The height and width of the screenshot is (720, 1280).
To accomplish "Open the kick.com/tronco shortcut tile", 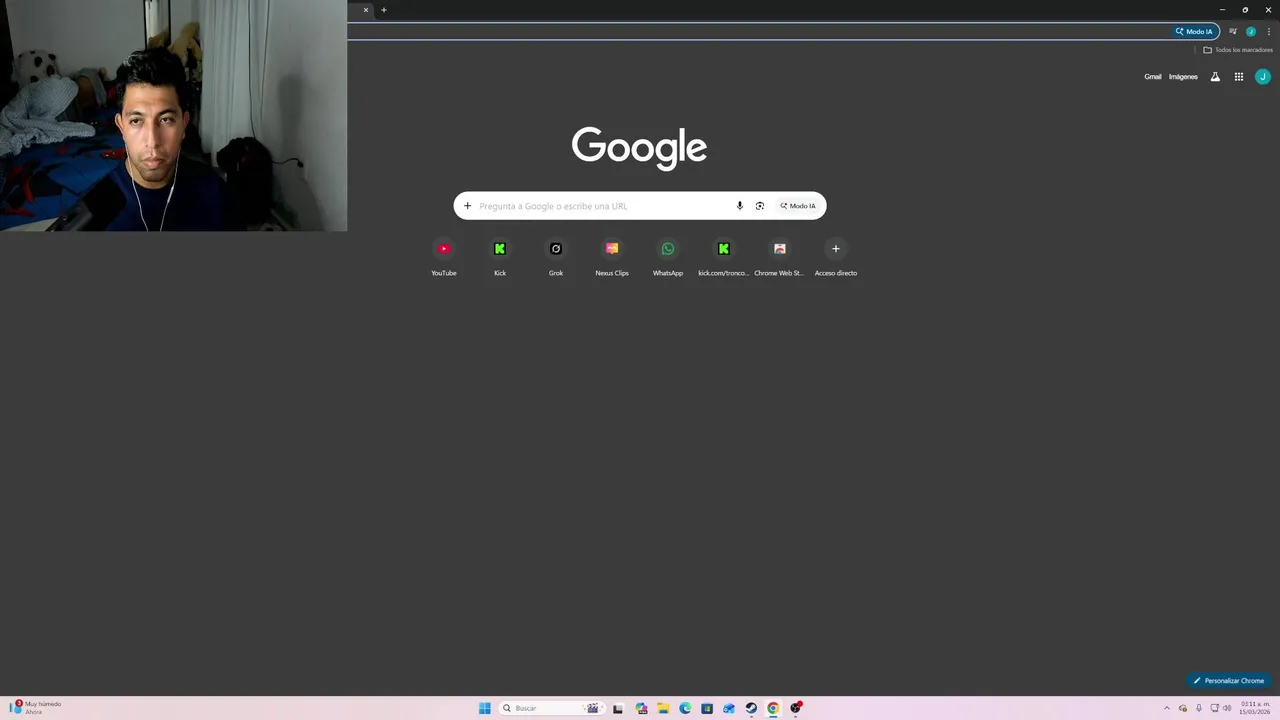I will [x=724, y=257].
